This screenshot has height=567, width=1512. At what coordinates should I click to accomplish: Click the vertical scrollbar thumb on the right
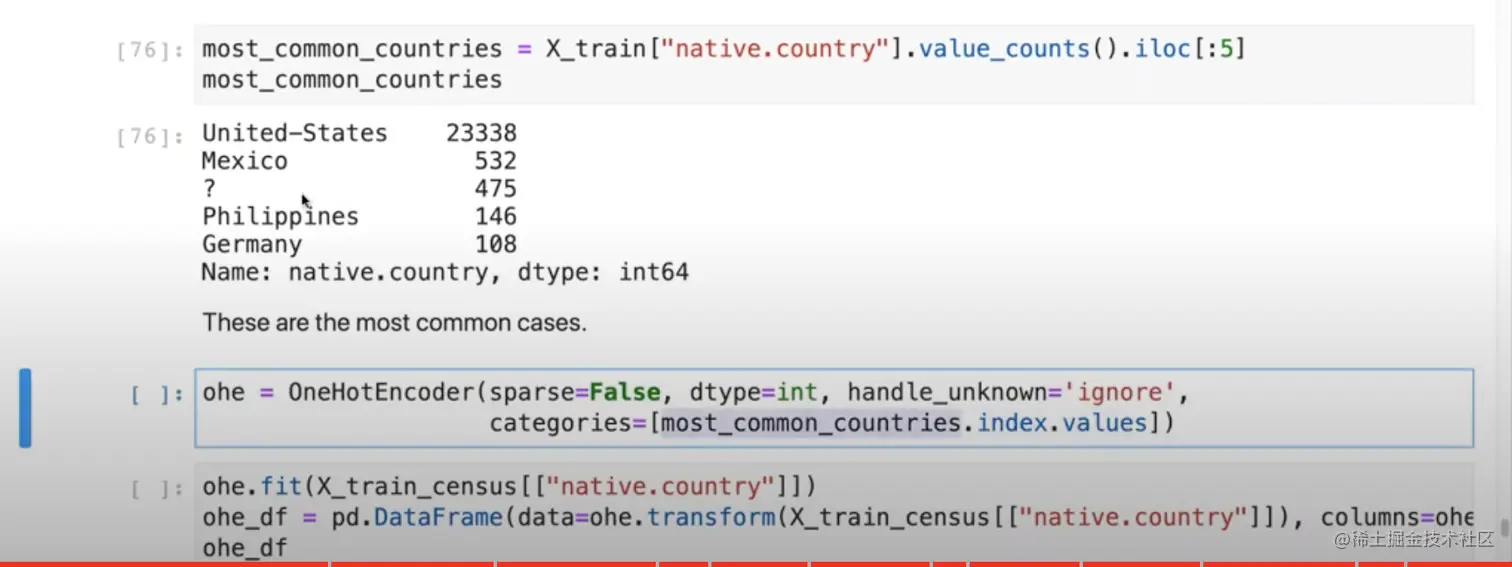coord(1504,528)
